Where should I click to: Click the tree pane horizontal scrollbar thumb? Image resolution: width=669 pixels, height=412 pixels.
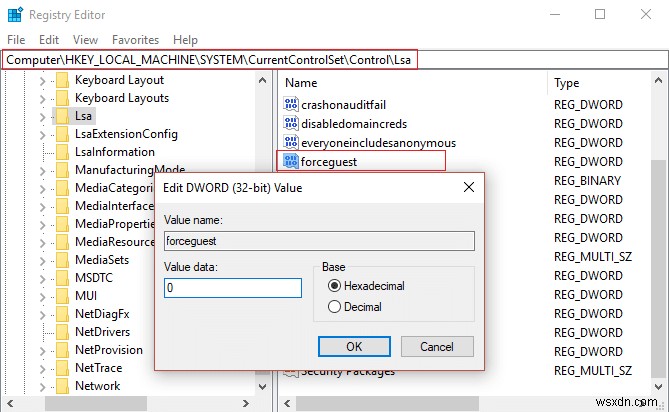(x=96, y=403)
